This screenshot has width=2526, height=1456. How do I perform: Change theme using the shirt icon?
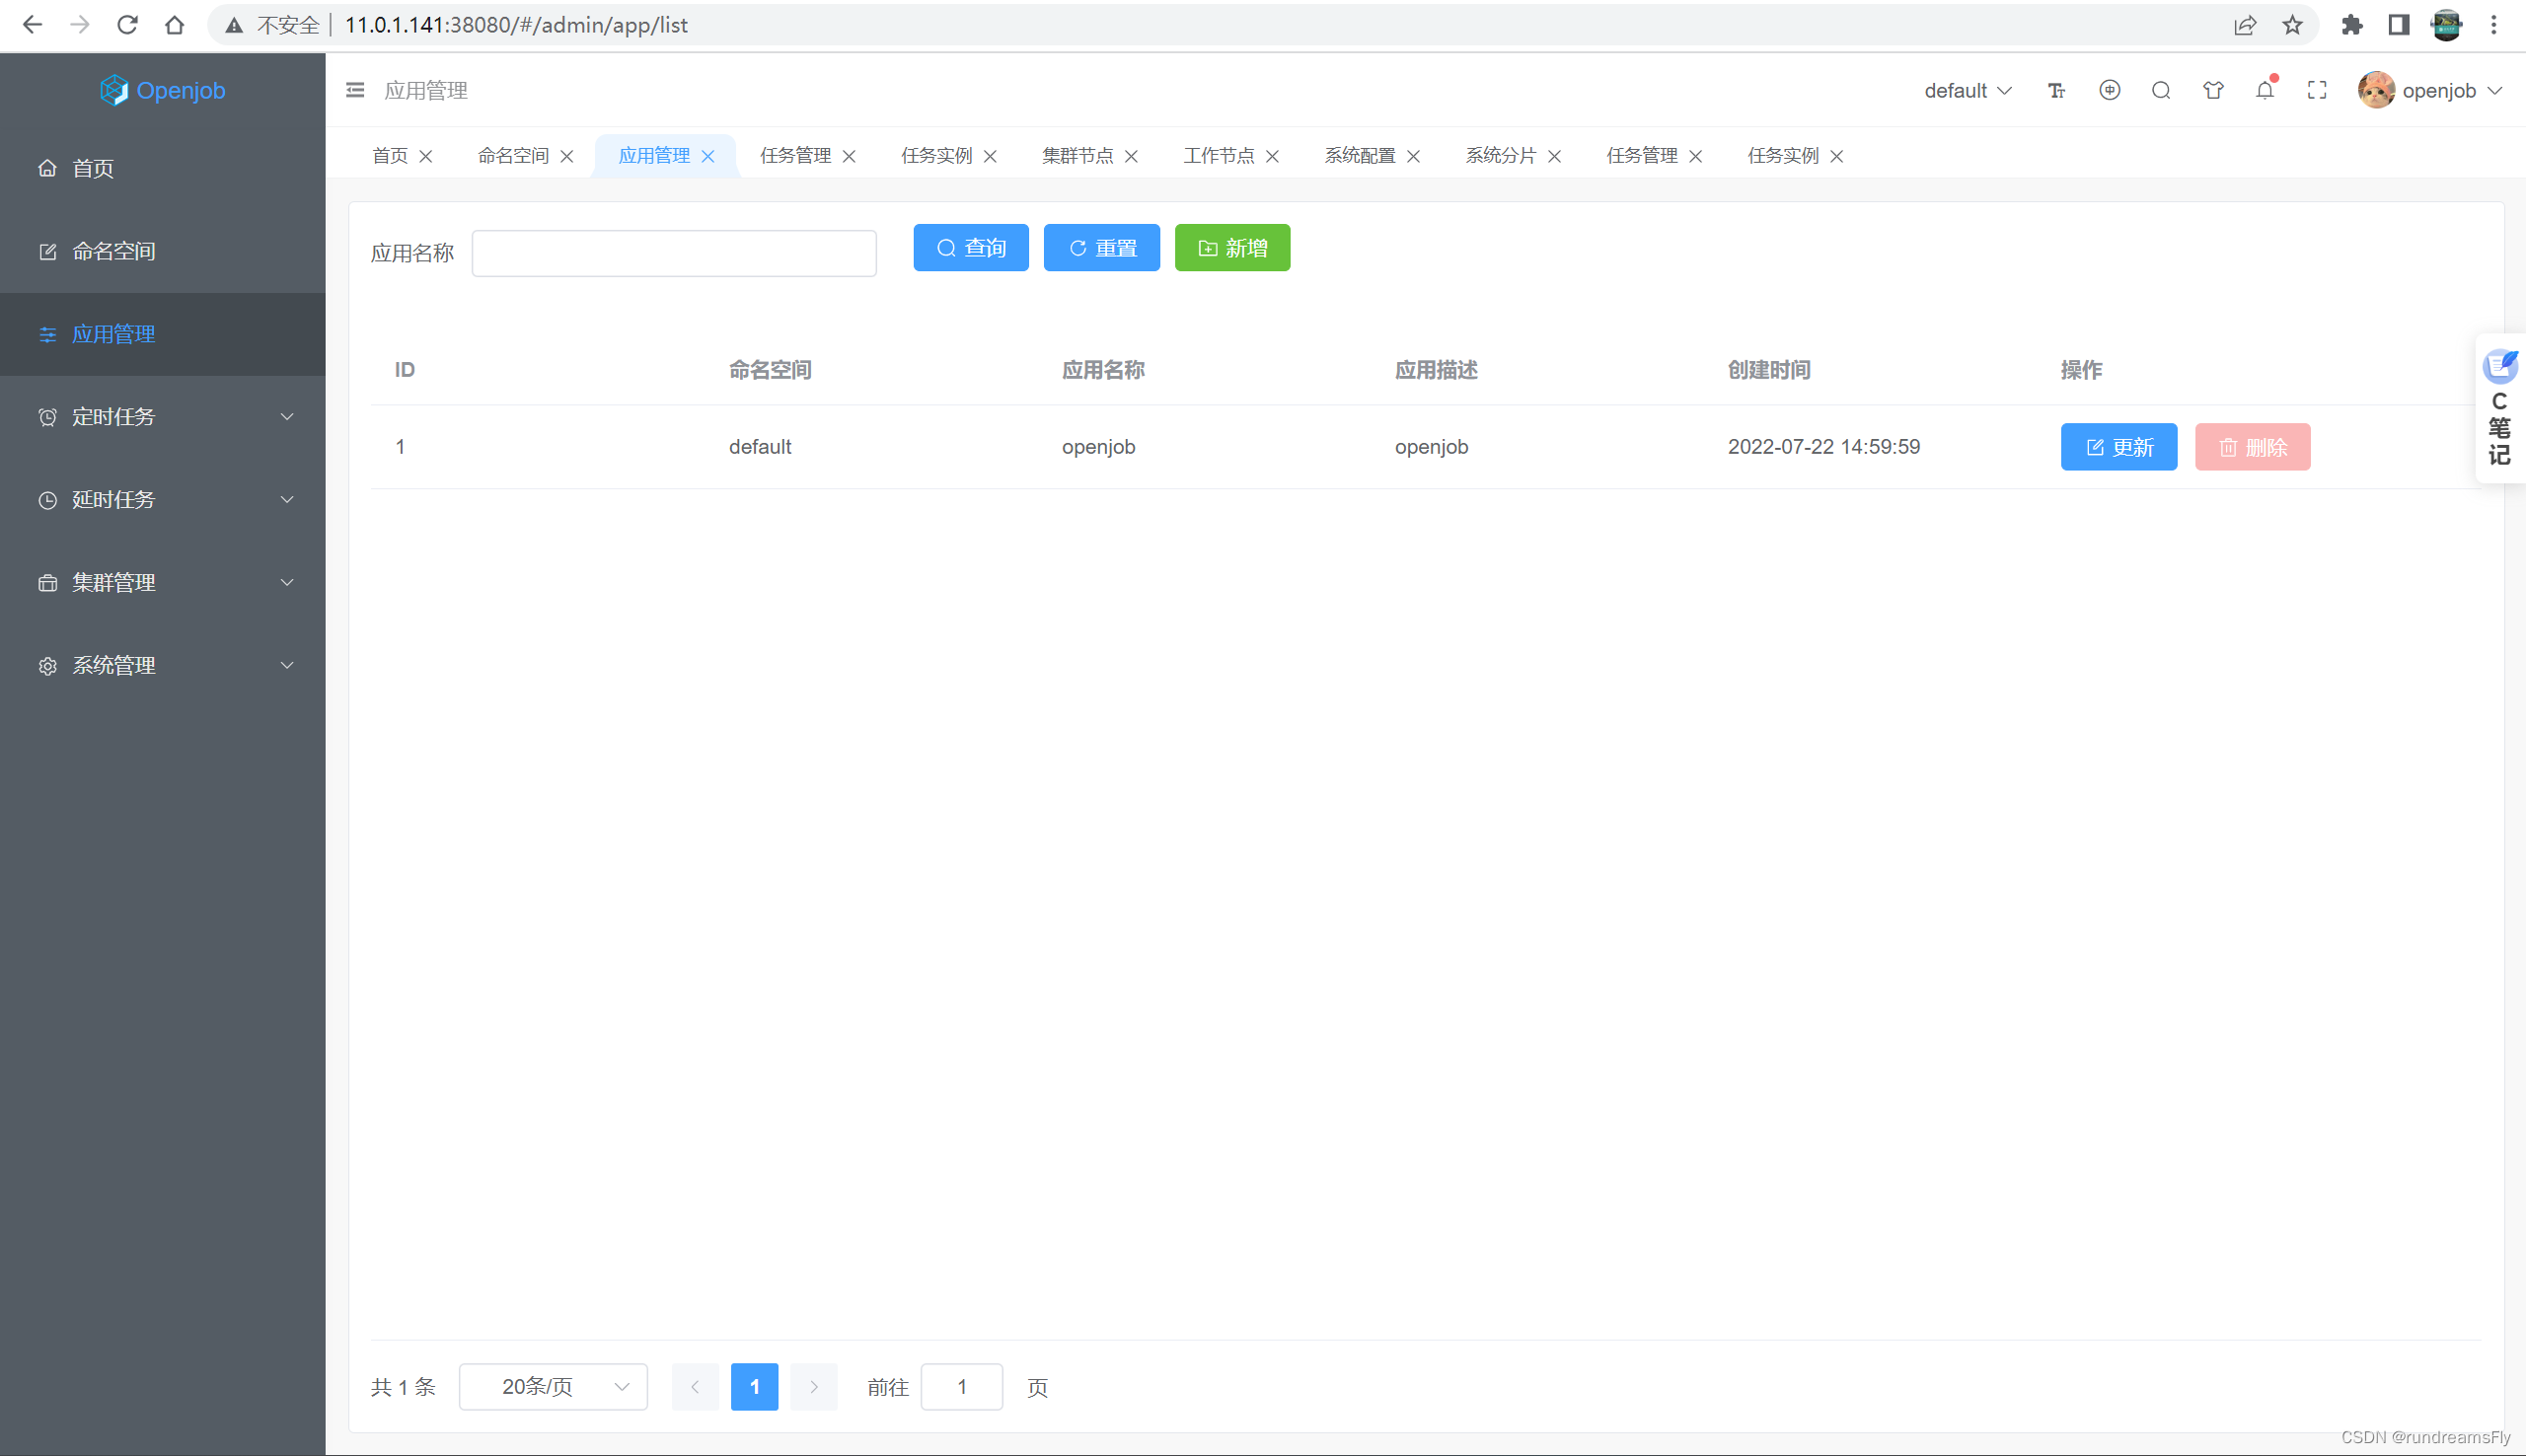[2212, 90]
